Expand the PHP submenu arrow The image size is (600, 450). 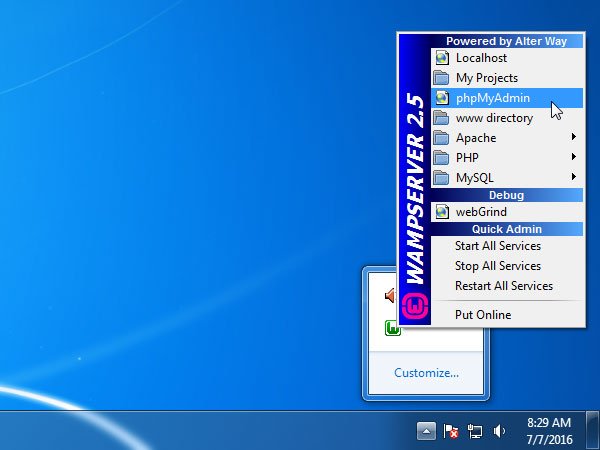[573, 157]
